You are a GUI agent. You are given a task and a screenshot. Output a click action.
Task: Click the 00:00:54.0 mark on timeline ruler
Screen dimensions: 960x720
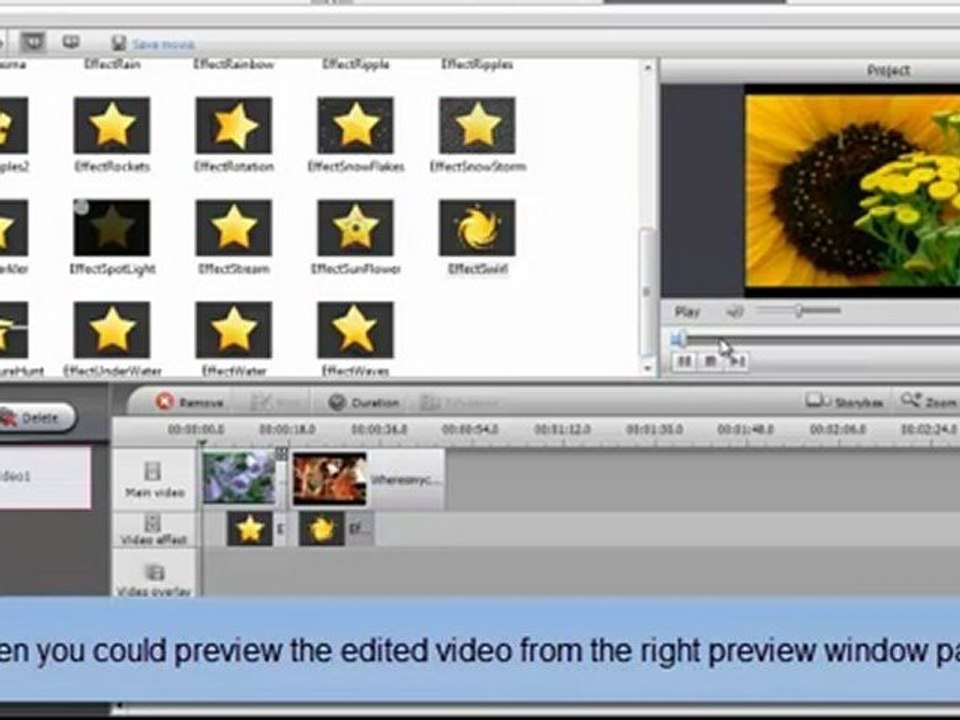(x=470, y=430)
